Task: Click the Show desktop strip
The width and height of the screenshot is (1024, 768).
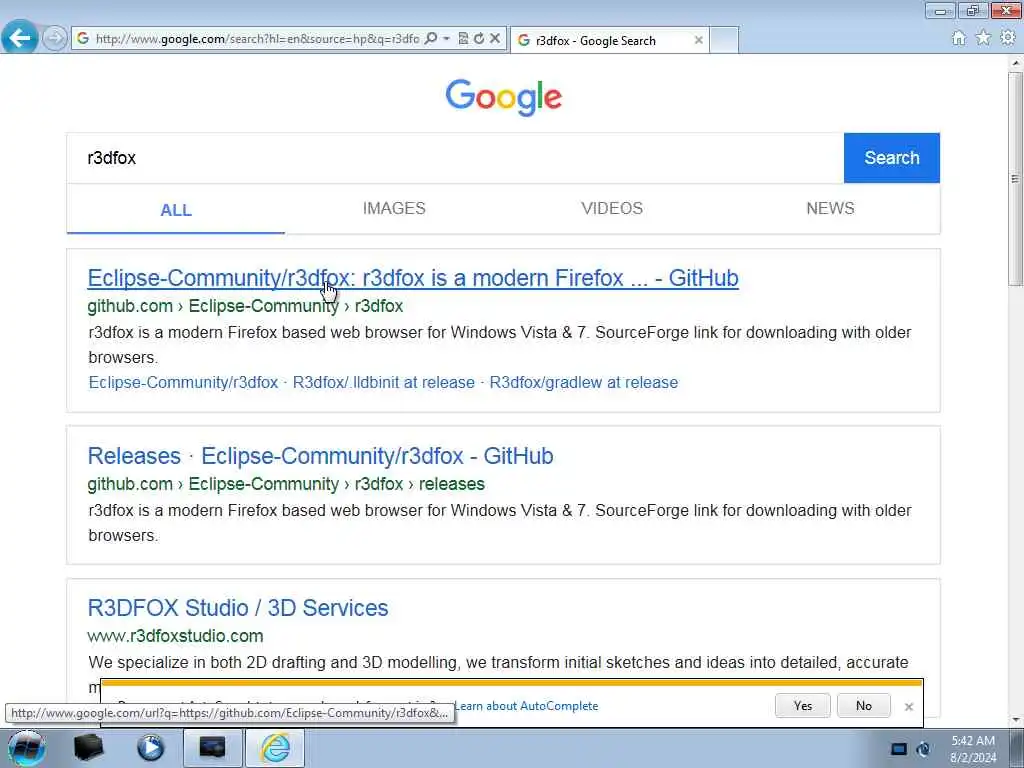Action: point(1017,748)
